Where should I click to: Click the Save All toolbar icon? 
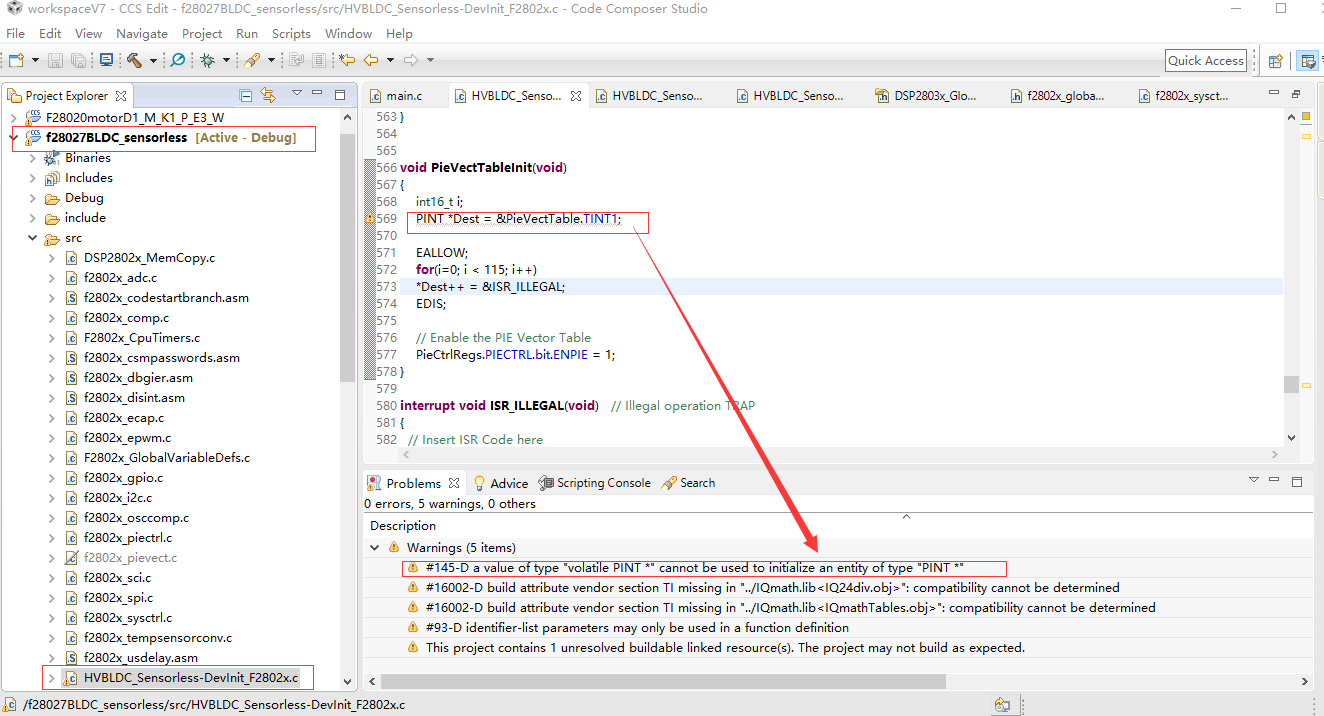pos(78,60)
